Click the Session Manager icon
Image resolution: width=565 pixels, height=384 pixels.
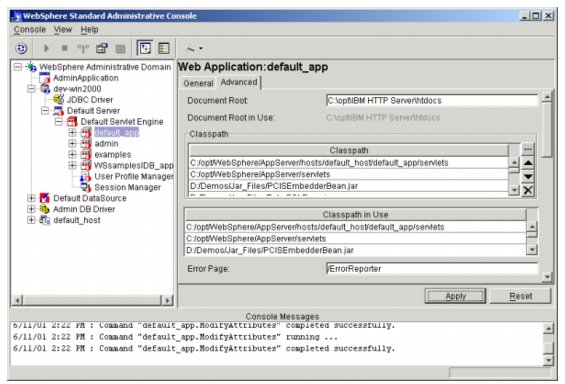pyautogui.click(x=86, y=187)
